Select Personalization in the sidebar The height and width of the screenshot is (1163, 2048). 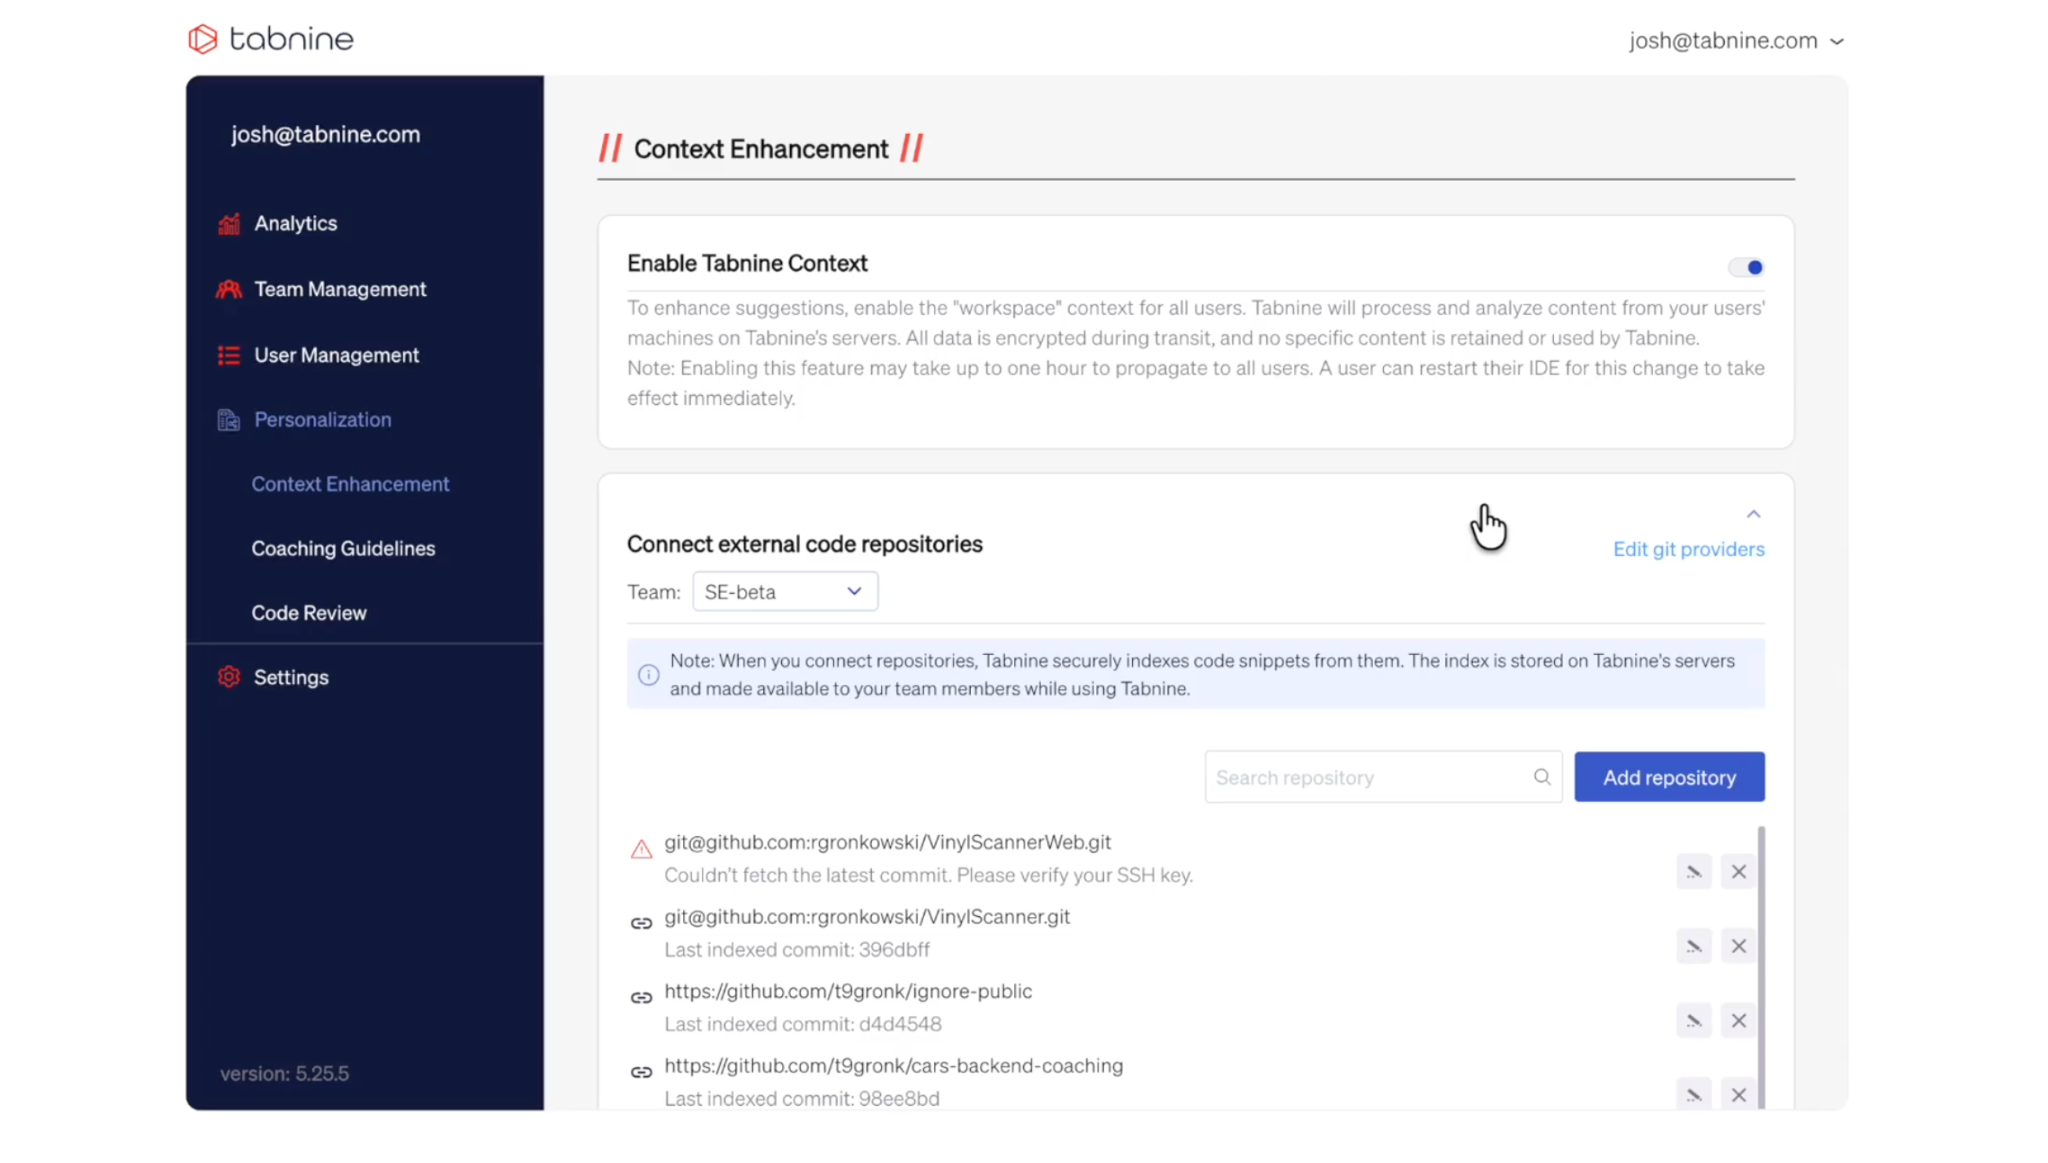point(322,420)
